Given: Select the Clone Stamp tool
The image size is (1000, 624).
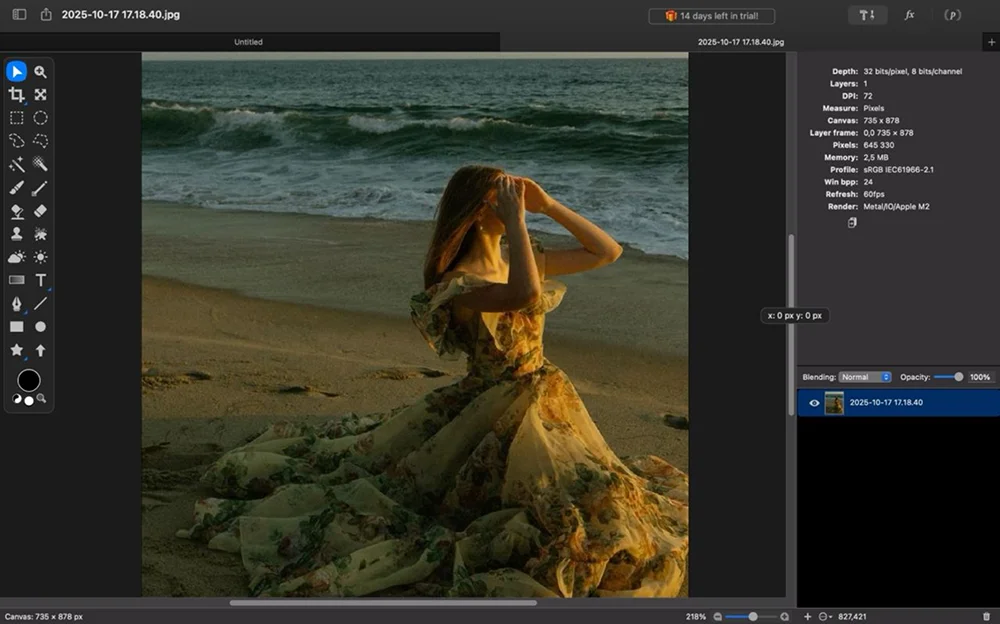Looking at the screenshot, I should [x=16, y=234].
